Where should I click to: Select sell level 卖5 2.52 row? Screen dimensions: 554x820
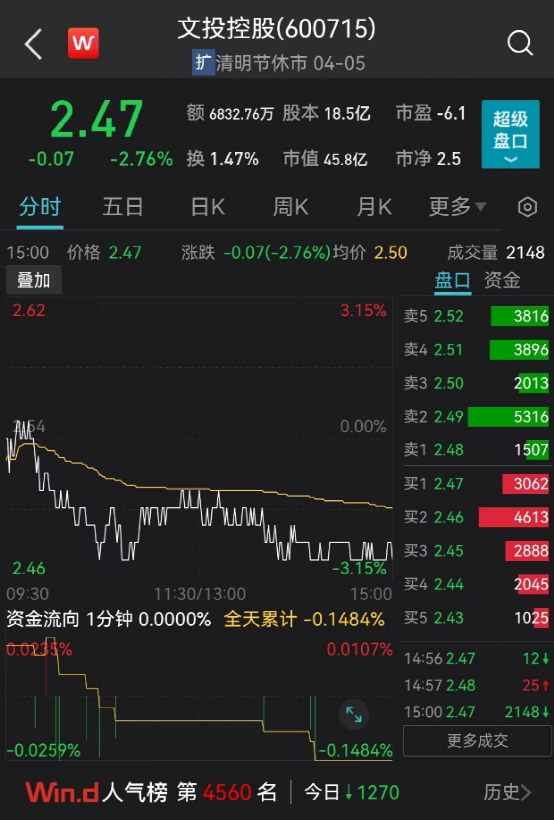[476, 316]
